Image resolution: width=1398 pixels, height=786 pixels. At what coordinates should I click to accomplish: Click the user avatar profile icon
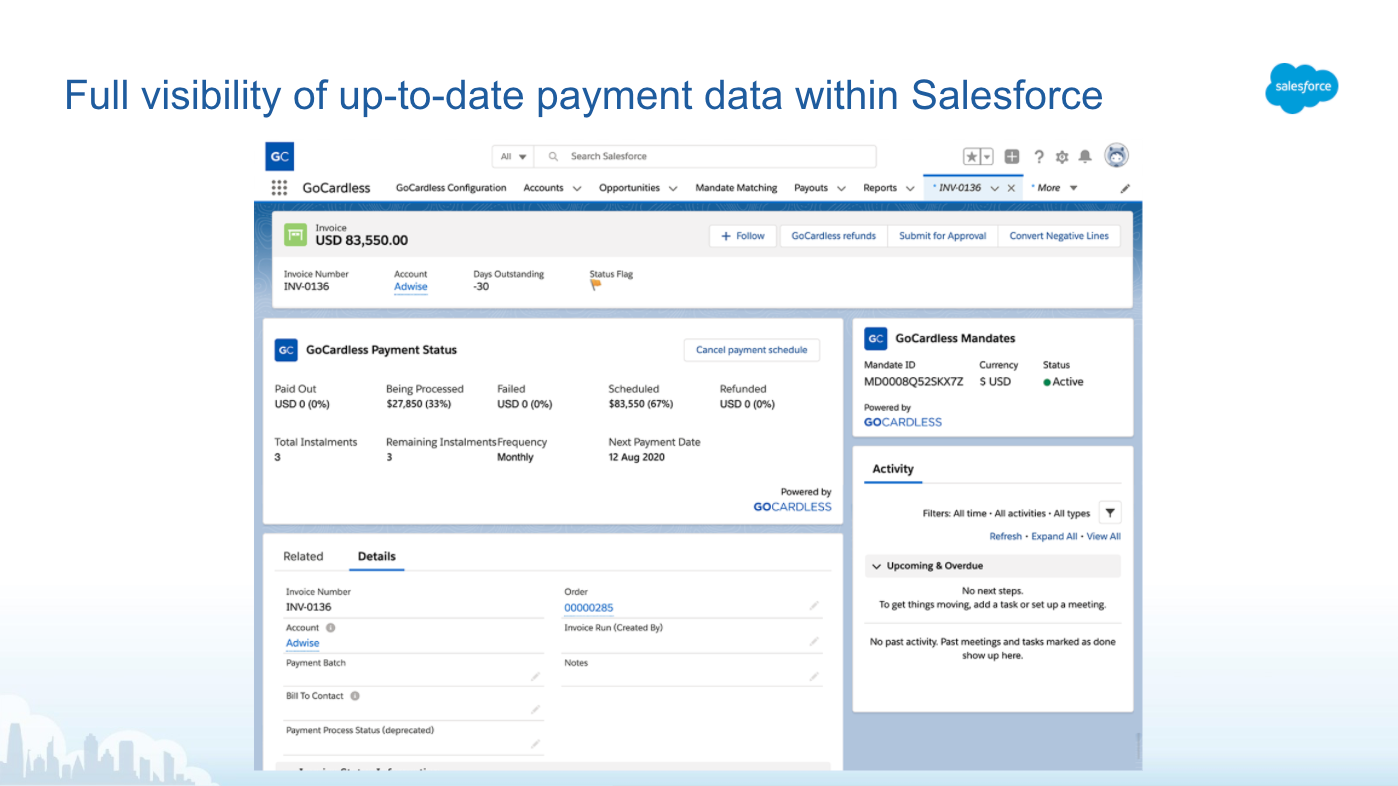1116,156
